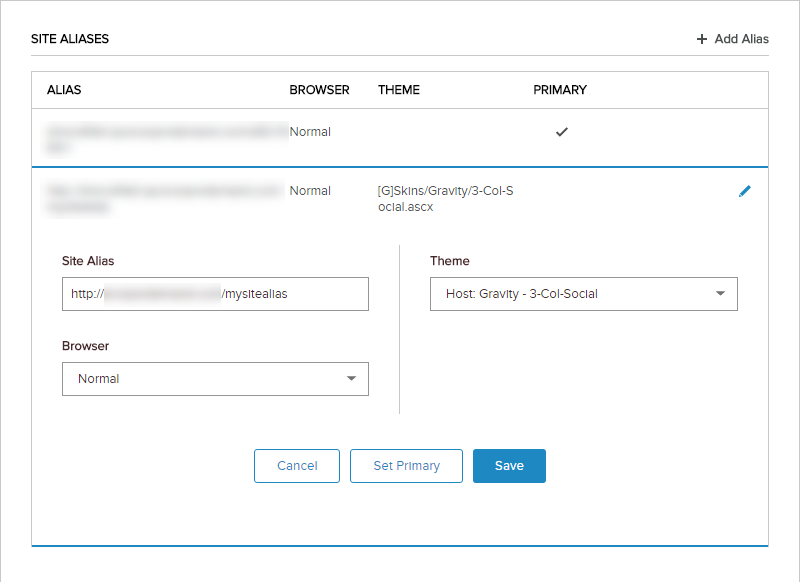Open the Browser dropdown showing Normal
The height and width of the screenshot is (582, 800).
[x=215, y=378]
